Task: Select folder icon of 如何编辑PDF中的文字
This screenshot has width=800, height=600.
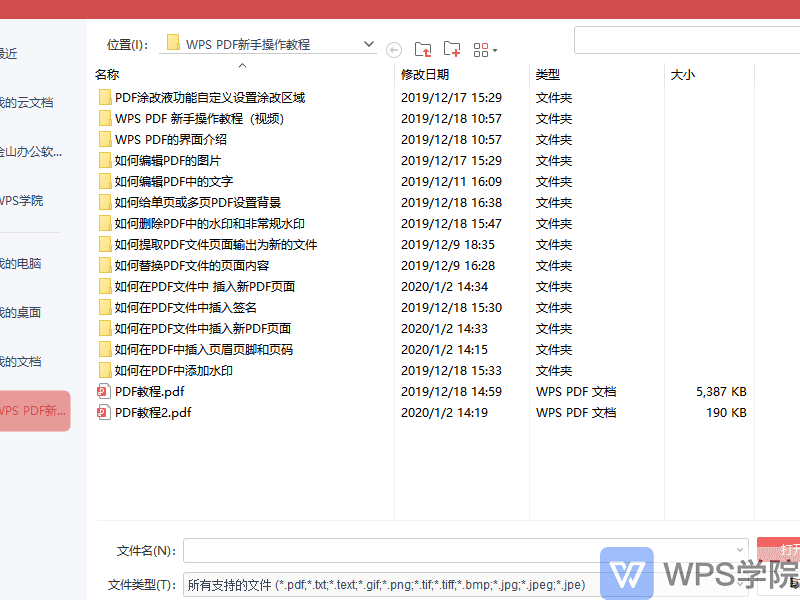Action: coord(105,181)
